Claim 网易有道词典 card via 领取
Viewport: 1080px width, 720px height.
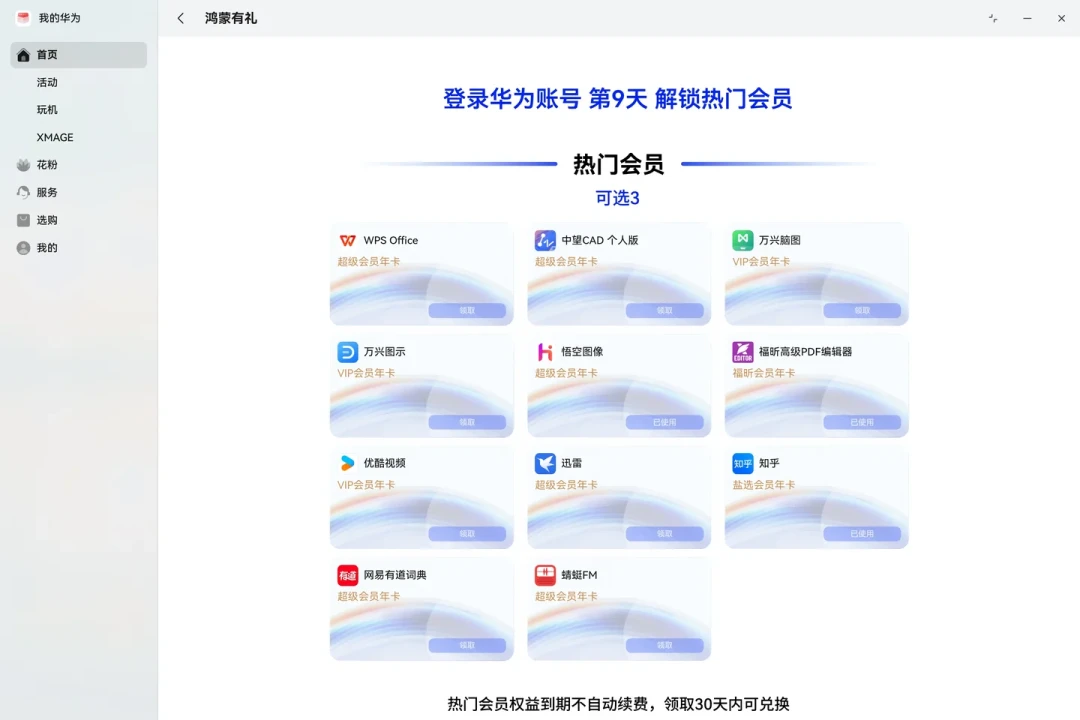(467, 646)
